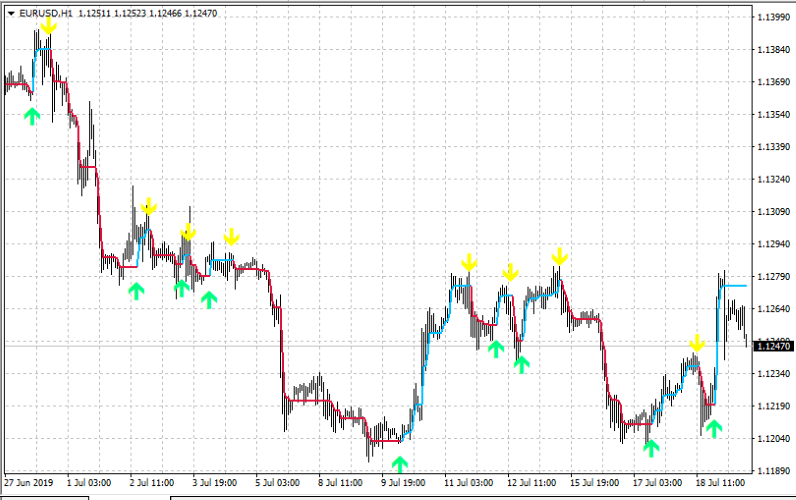Select the 15 Jul 19:00 time axis label
Image resolution: width=796 pixels, height=500 pixels.
tap(594, 483)
